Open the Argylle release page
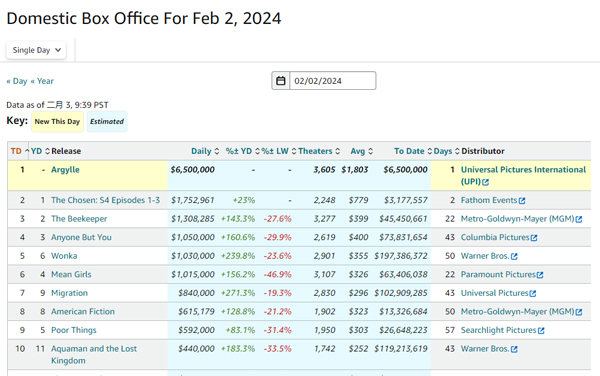The height and width of the screenshot is (376, 600). tap(65, 170)
